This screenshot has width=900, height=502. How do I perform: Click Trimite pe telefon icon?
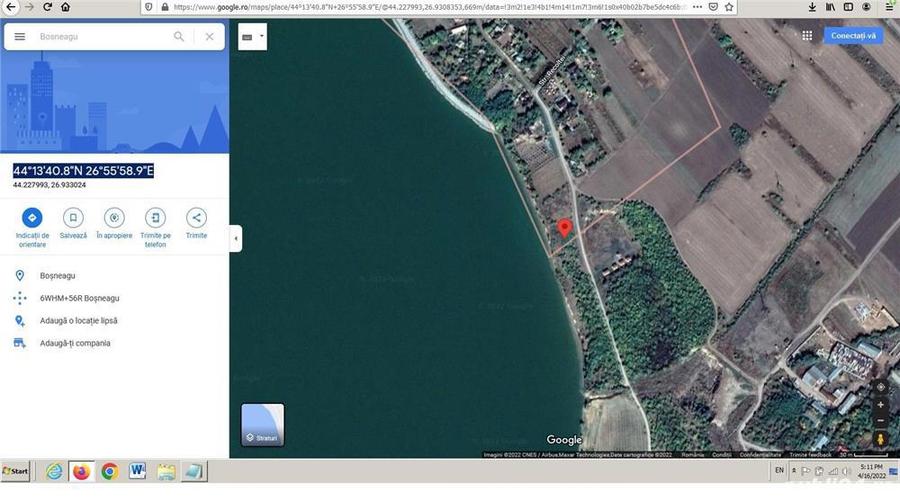coord(155,218)
